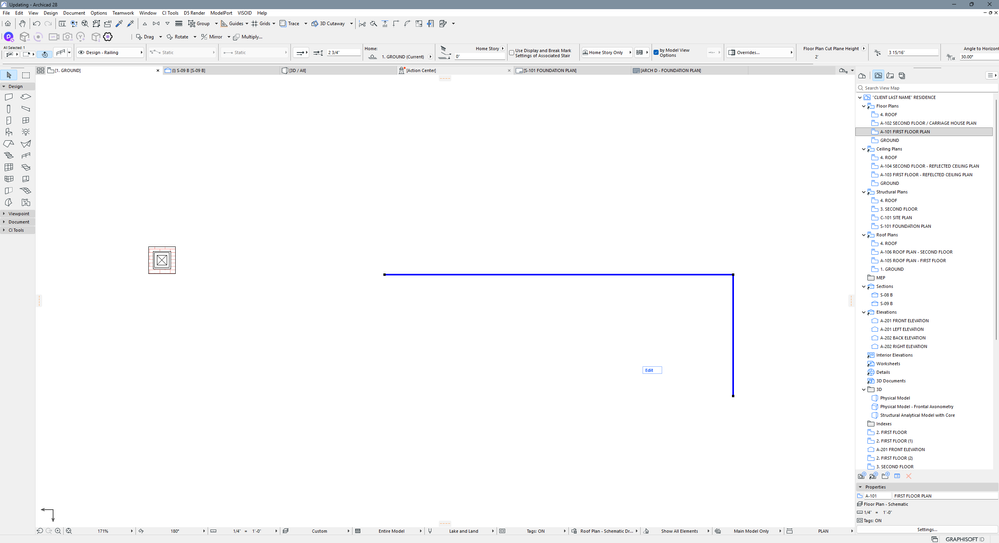The width and height of the screenshot is (999, 543).
Task: Select the Mesh tool in toolbox
Action: coord(25,191)
